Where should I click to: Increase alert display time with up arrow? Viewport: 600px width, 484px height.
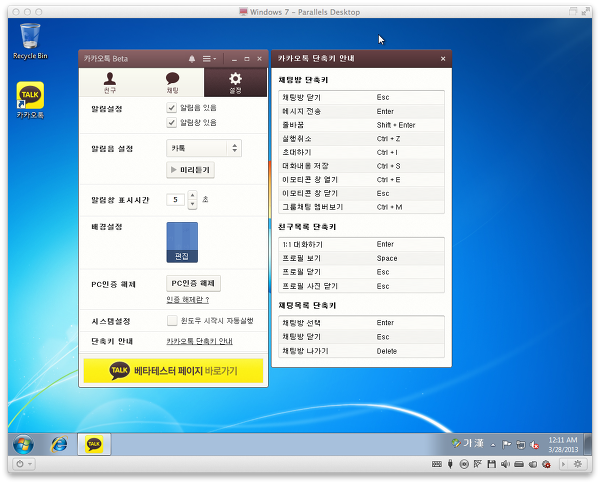pyautogui.click(x=192, y=195)
